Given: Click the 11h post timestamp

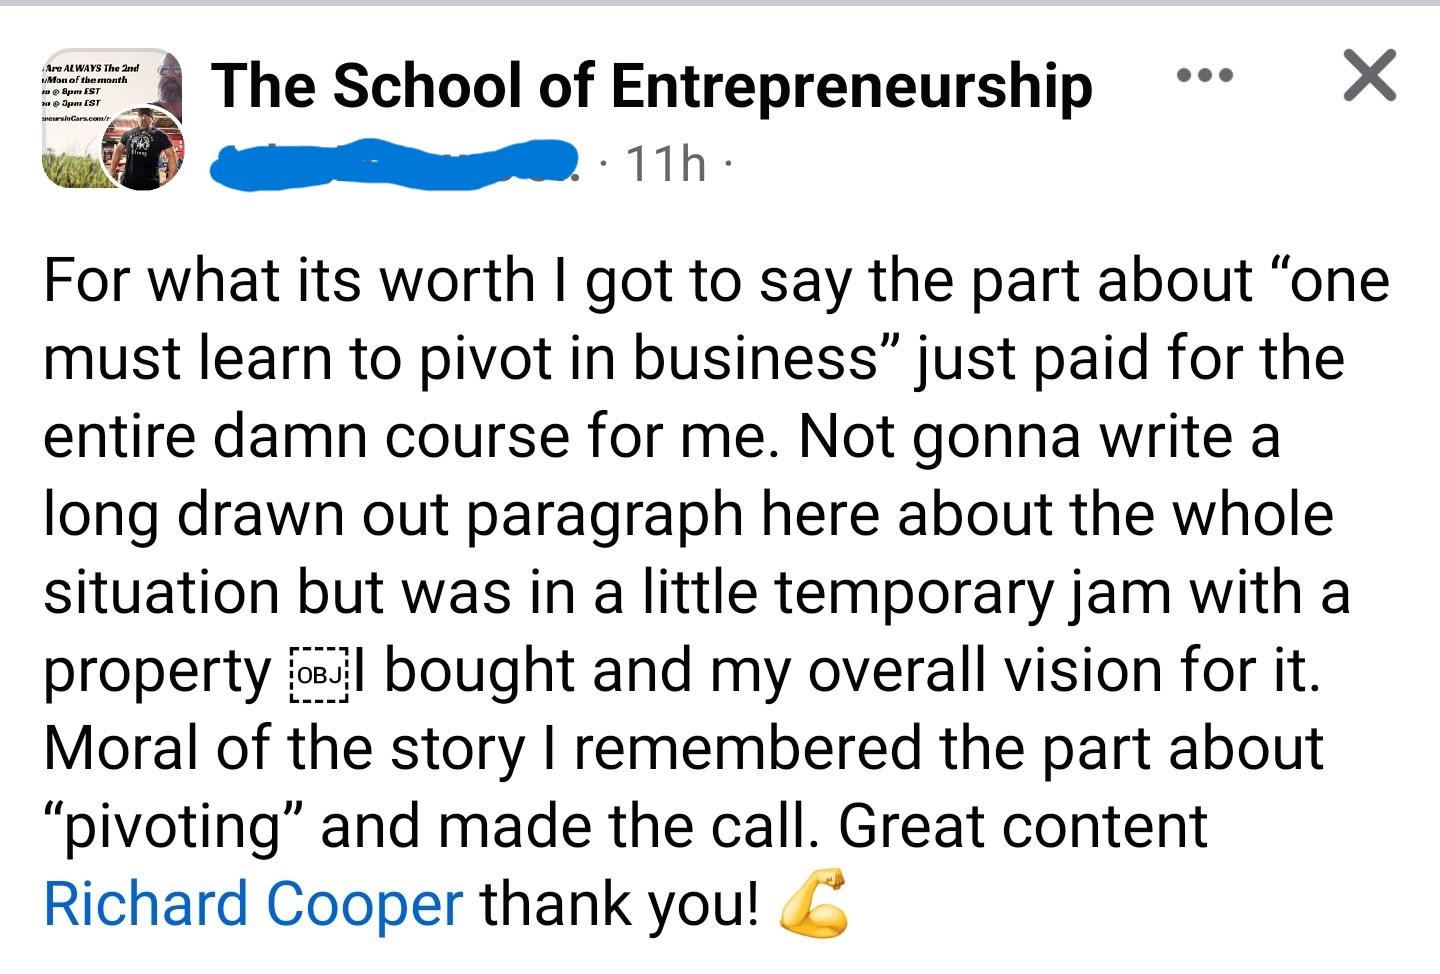Looking at the screenshot, I should (x=666, y=163).
